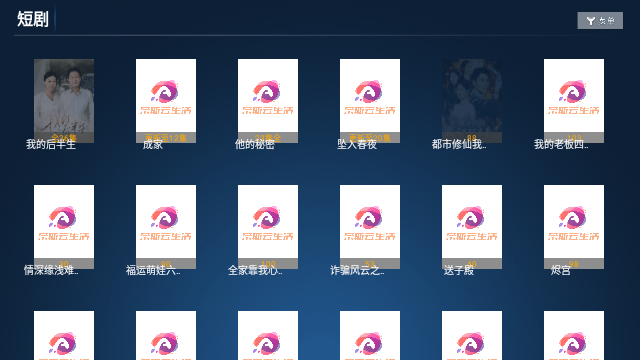Select the 我的老板四.. poster card
Viewport: 640px width, 360px height.
pyautogui.click(x=574, y=101)
